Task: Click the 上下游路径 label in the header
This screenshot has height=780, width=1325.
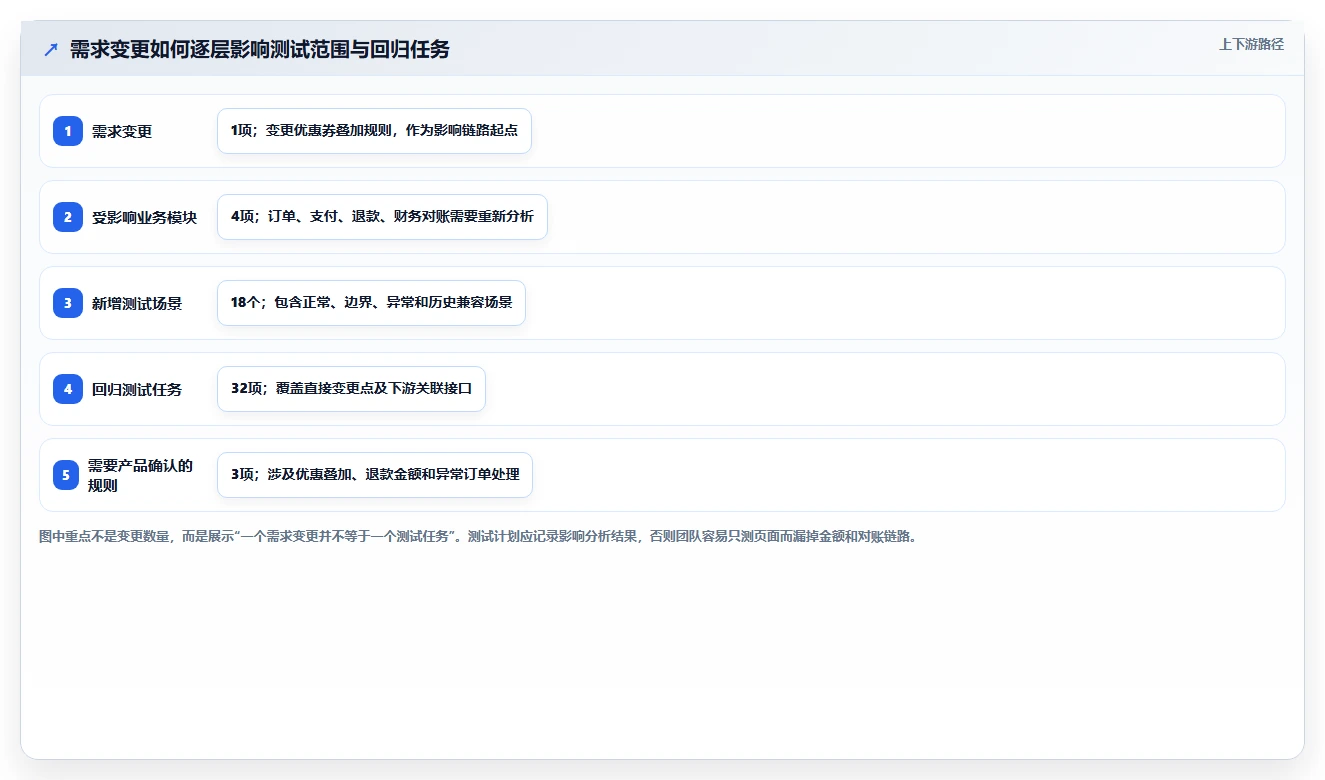Action: click(1251, 44)
